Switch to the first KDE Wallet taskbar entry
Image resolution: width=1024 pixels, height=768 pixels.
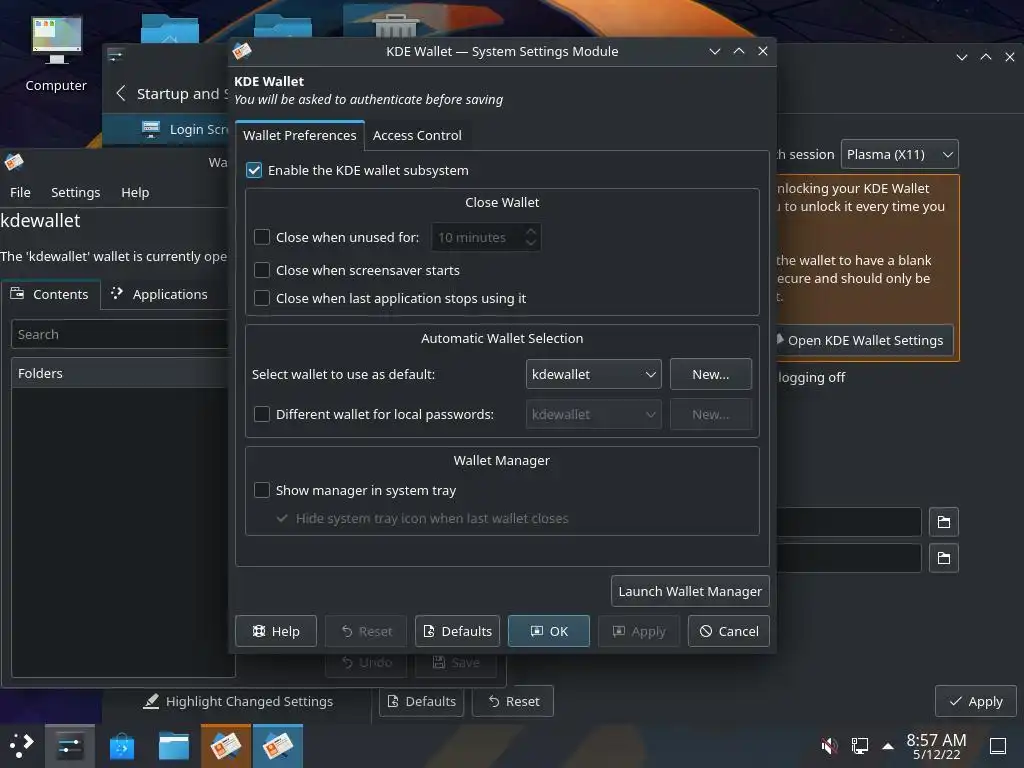pyautogui.click(x=225, y=745)
